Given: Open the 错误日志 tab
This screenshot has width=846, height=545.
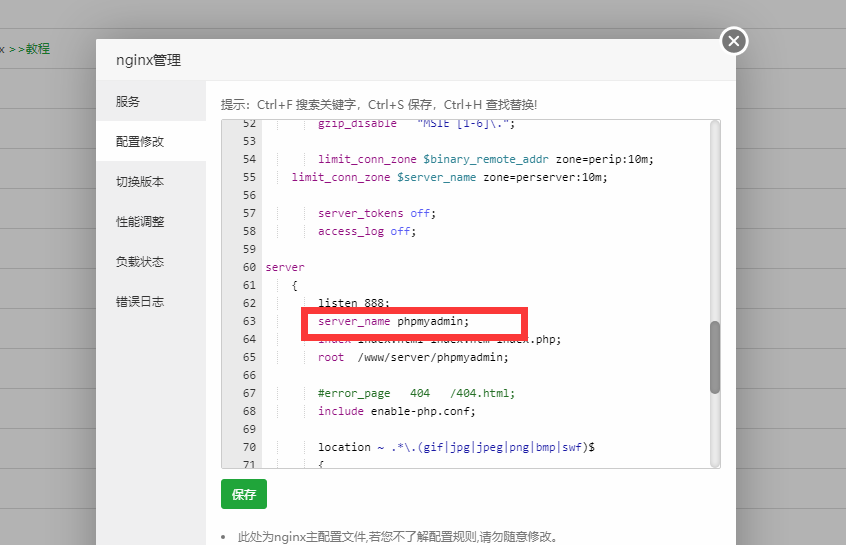Looking at the screenshot, I should (151, 301).
